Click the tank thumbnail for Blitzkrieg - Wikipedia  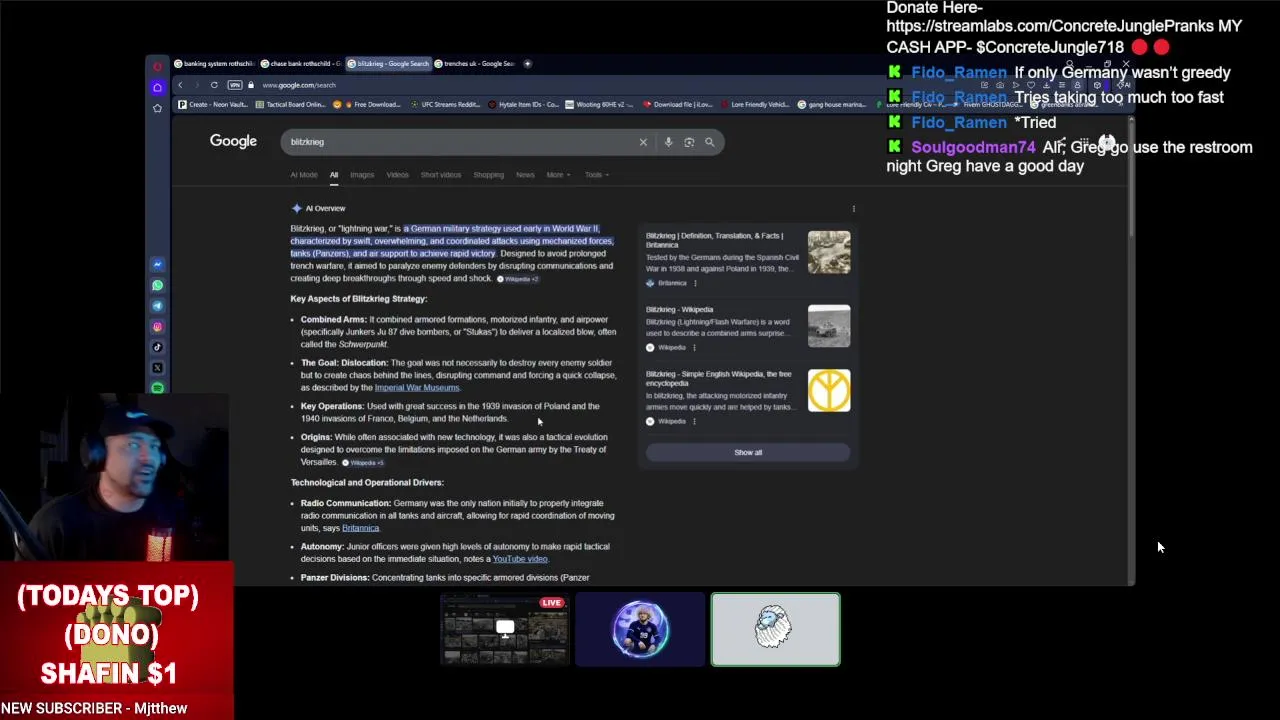pyautogui.click(x=829, y=326)
